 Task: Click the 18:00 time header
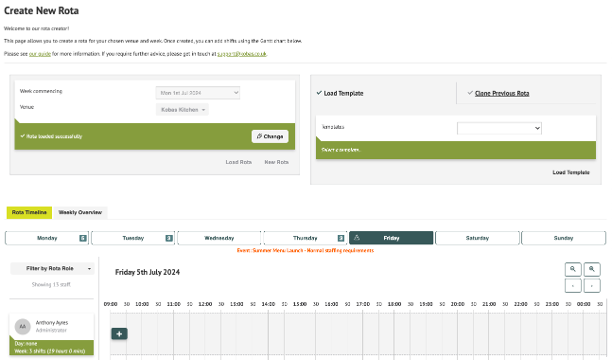click(394, 304)
